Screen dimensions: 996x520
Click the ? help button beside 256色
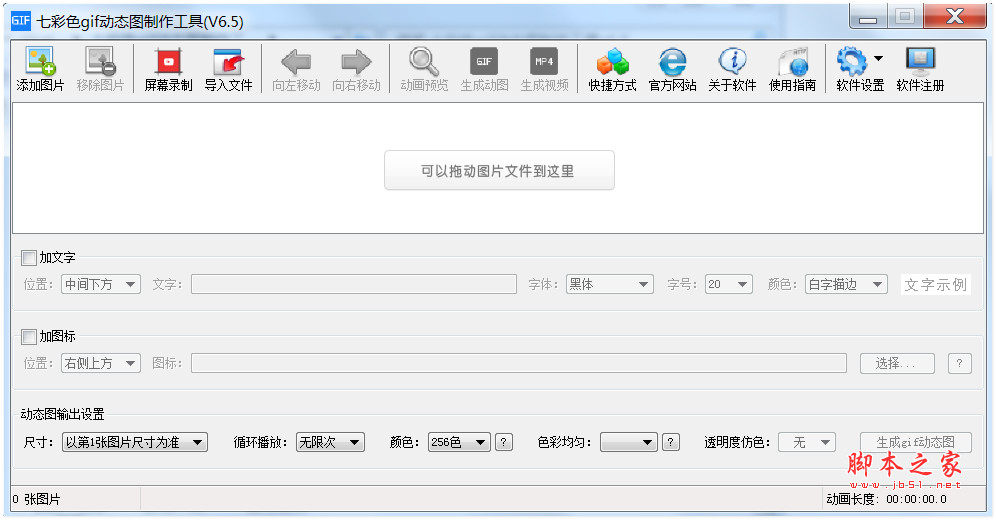coord(504,442)
